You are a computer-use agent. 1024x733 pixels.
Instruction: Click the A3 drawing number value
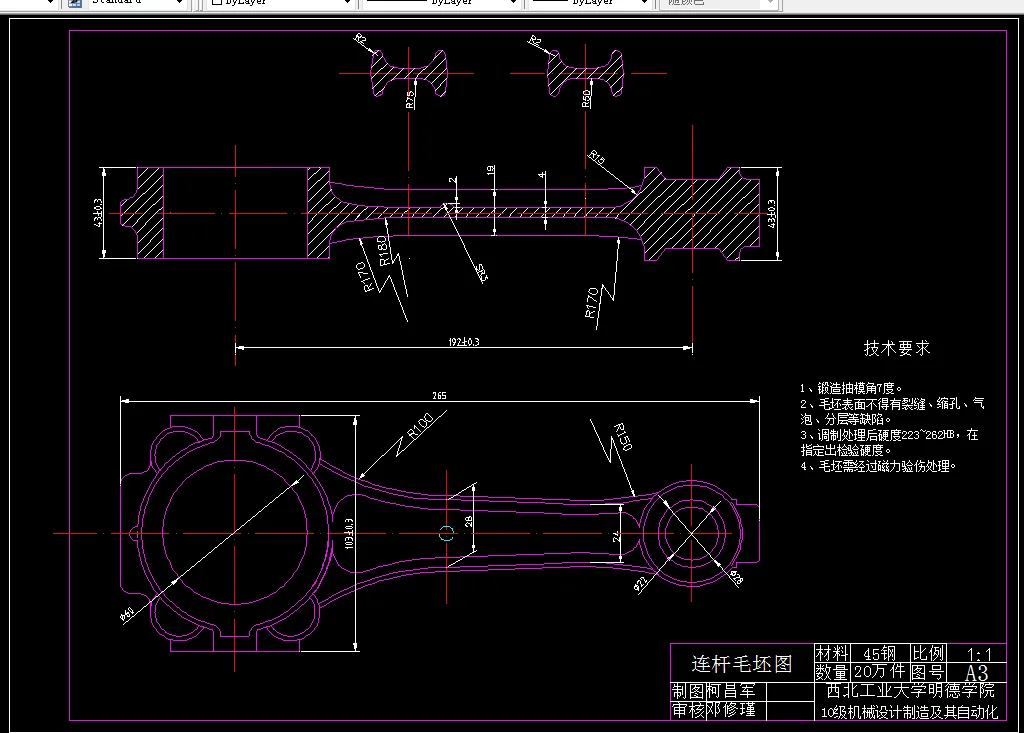pos(976,672)
